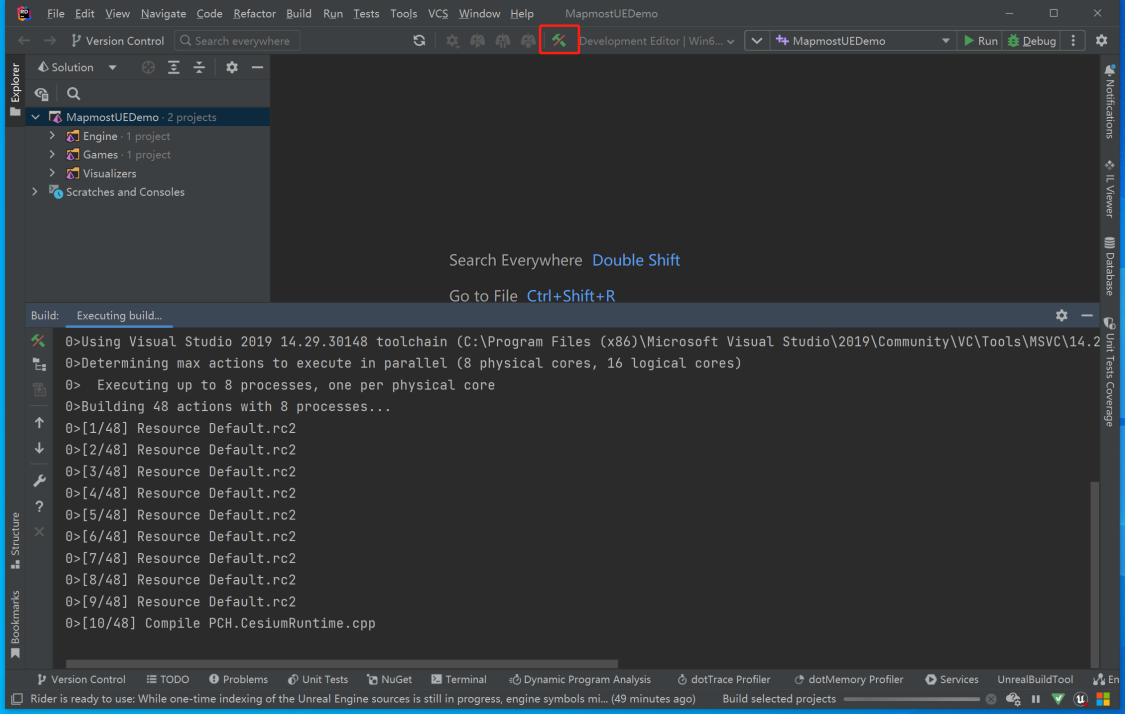Click the navigate forward arrow
The height and width of the screenshot is (714, 1125).
[50, 41]
